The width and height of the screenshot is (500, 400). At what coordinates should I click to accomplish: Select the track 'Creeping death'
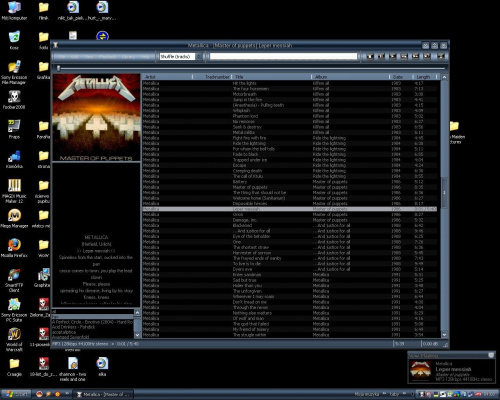pyautogui.click(x=289, y=171)
